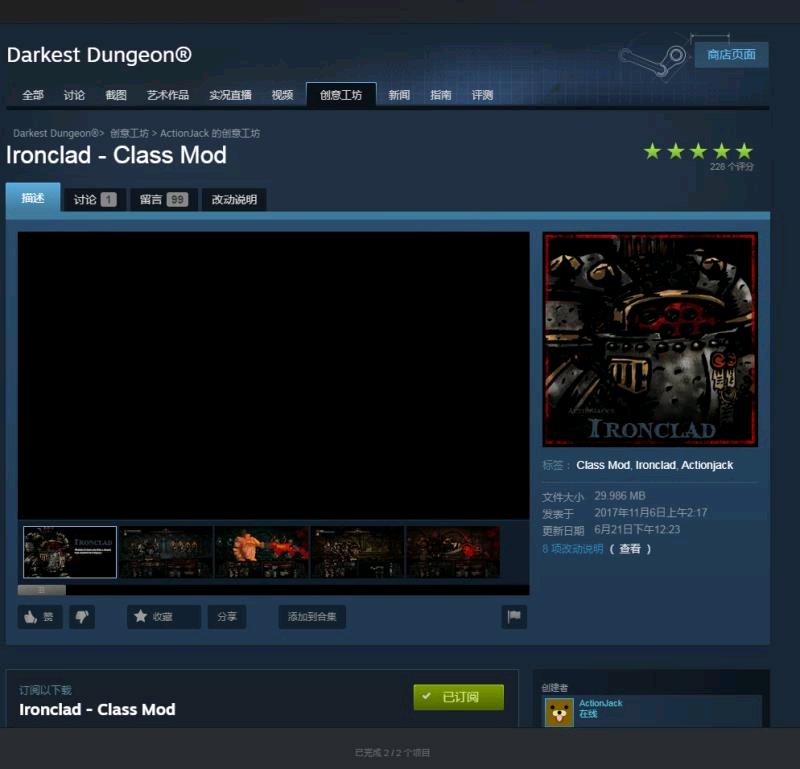Select the second gameplay thumbnail
Viewport: 800px width, 769px height.
[x=165, y=552]
